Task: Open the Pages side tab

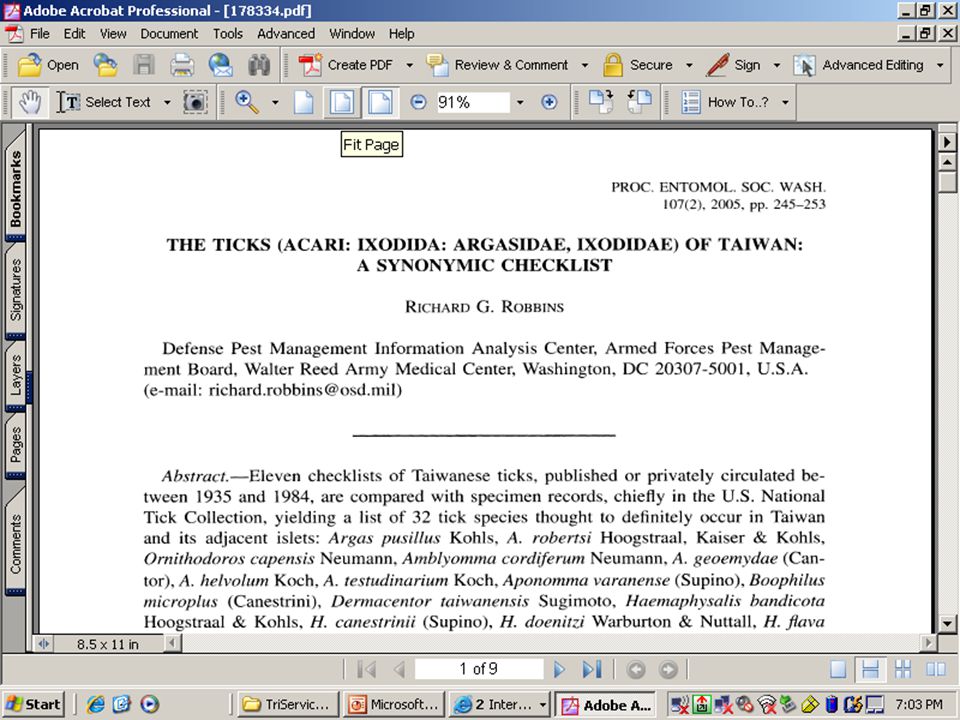Action: 15,445
